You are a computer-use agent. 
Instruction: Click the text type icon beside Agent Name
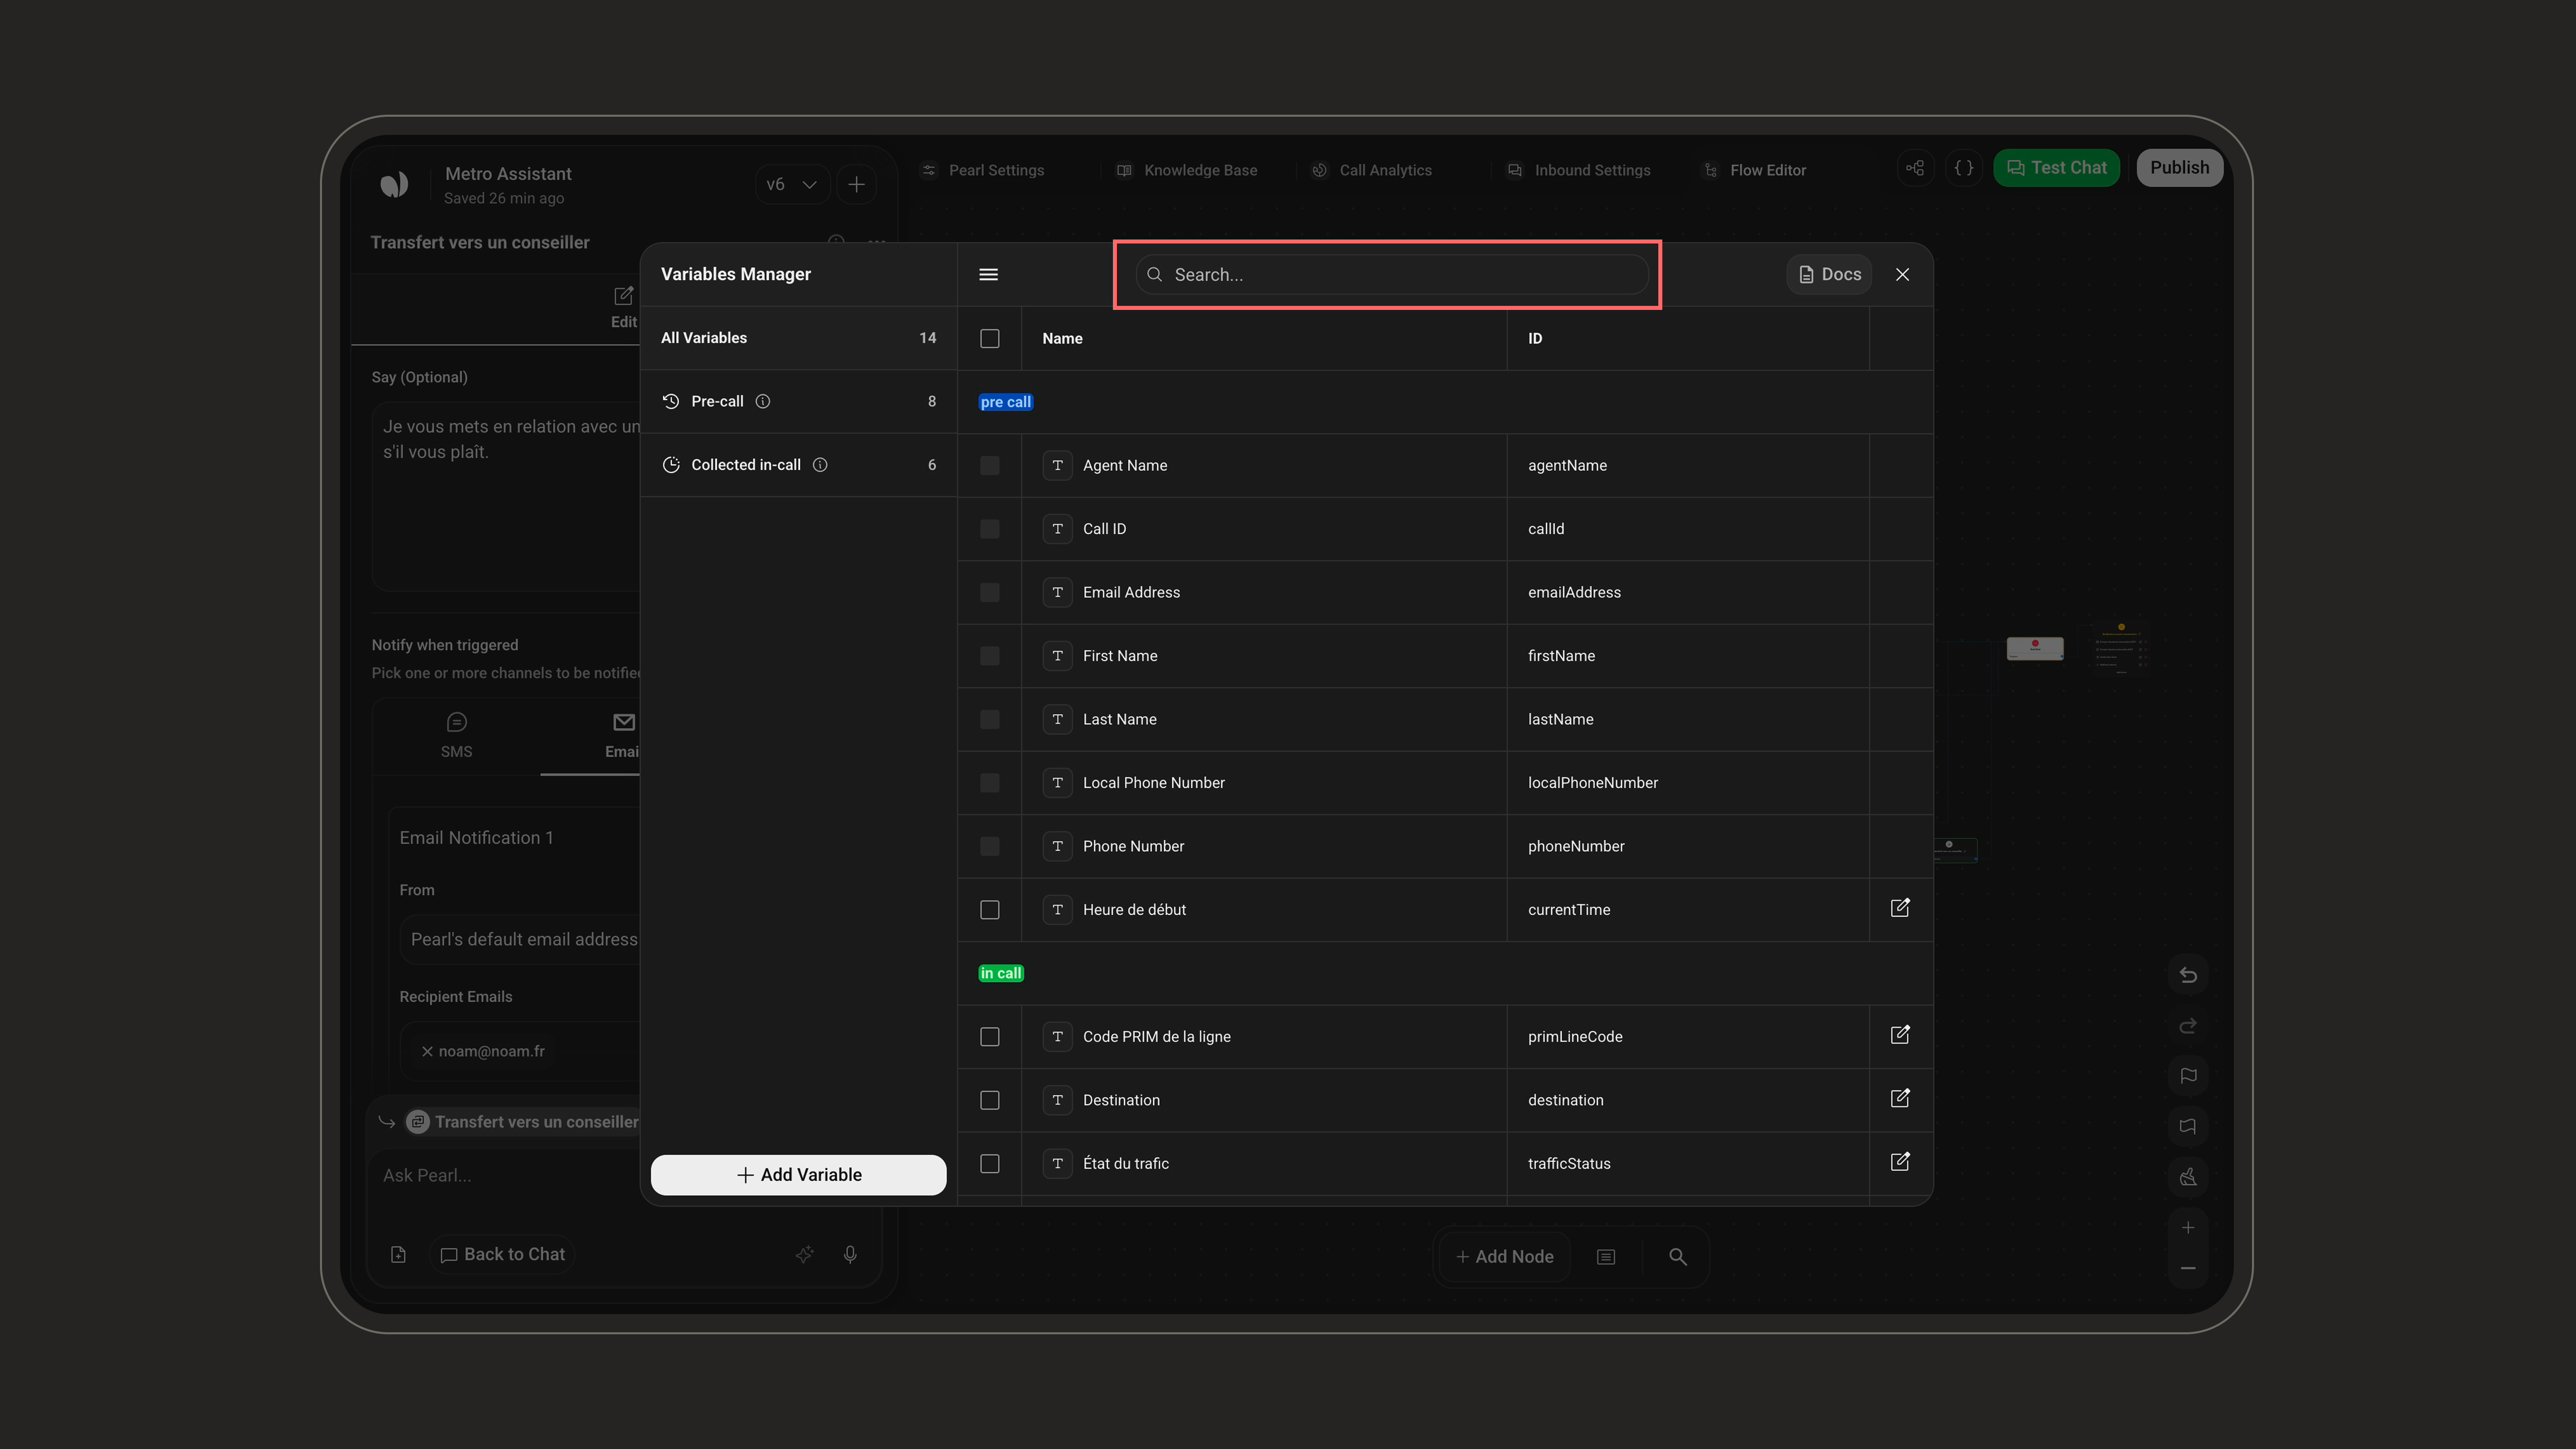[x=1057, y=465]
